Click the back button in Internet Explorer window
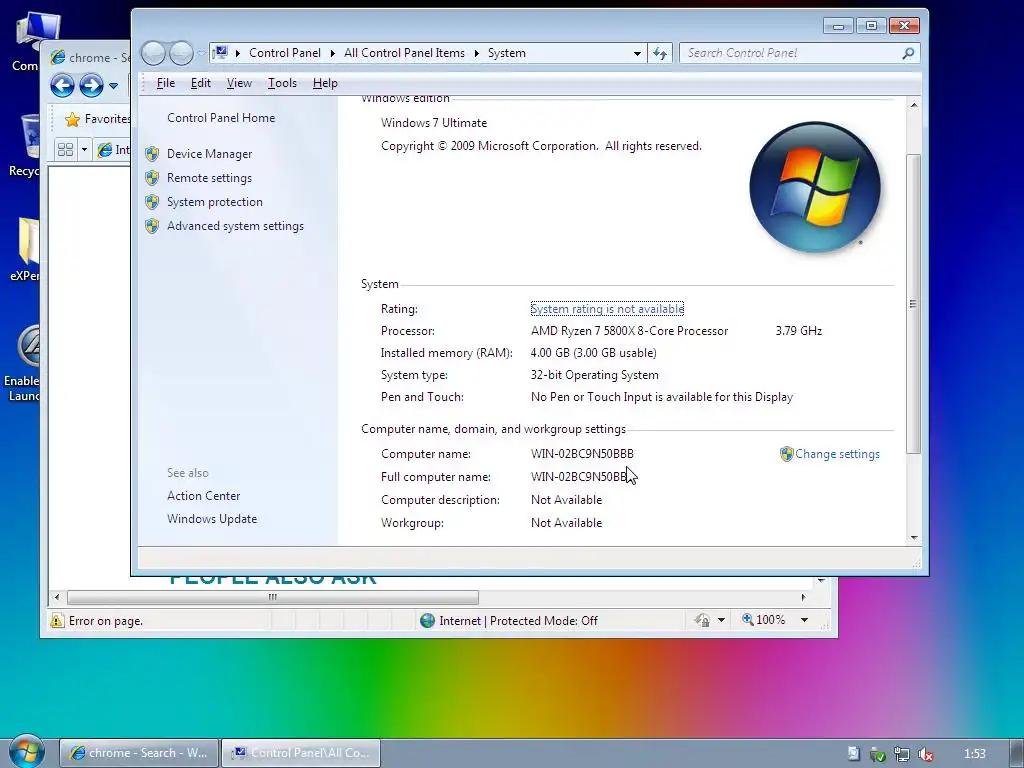This screenshot has width=1024, height=768. pos(63,86)
